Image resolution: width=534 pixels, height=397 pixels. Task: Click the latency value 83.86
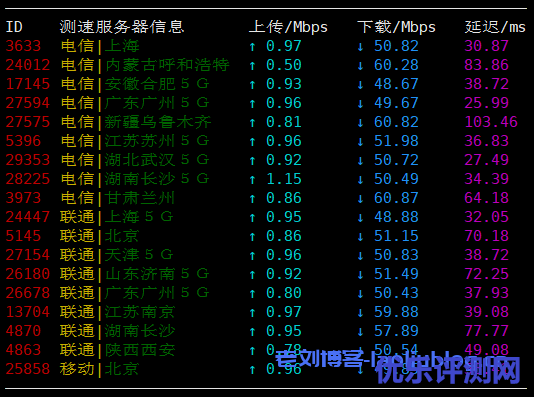point(487,65)
